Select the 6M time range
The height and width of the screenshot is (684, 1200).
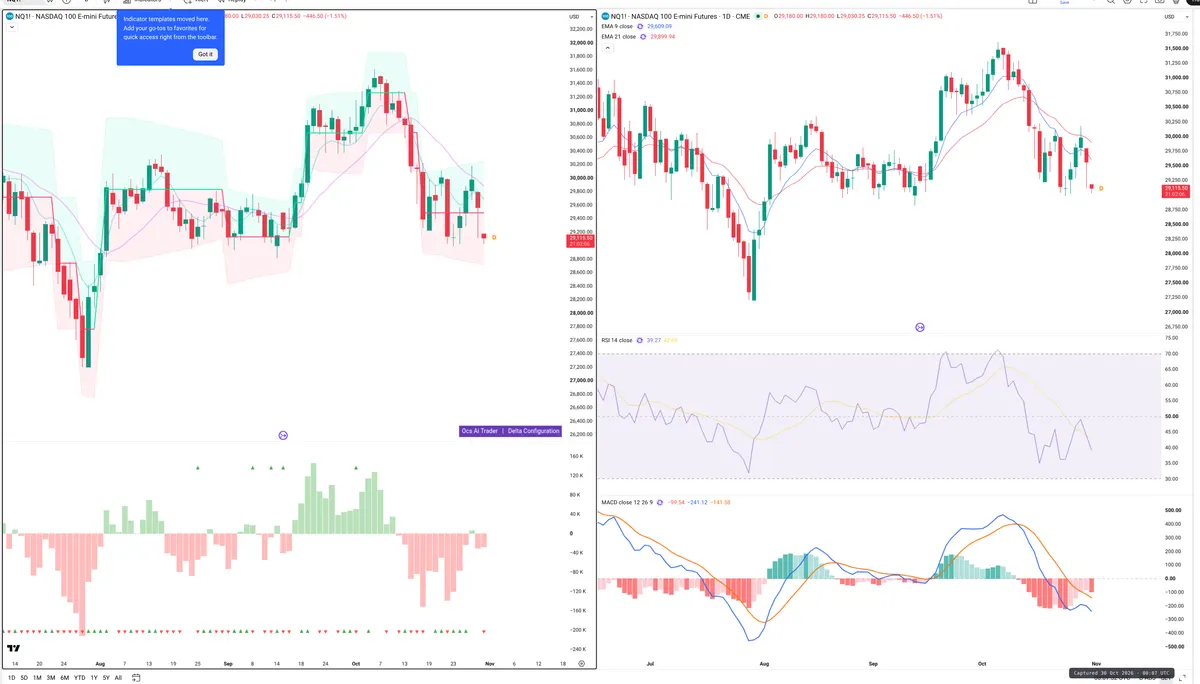pos(65,677)
